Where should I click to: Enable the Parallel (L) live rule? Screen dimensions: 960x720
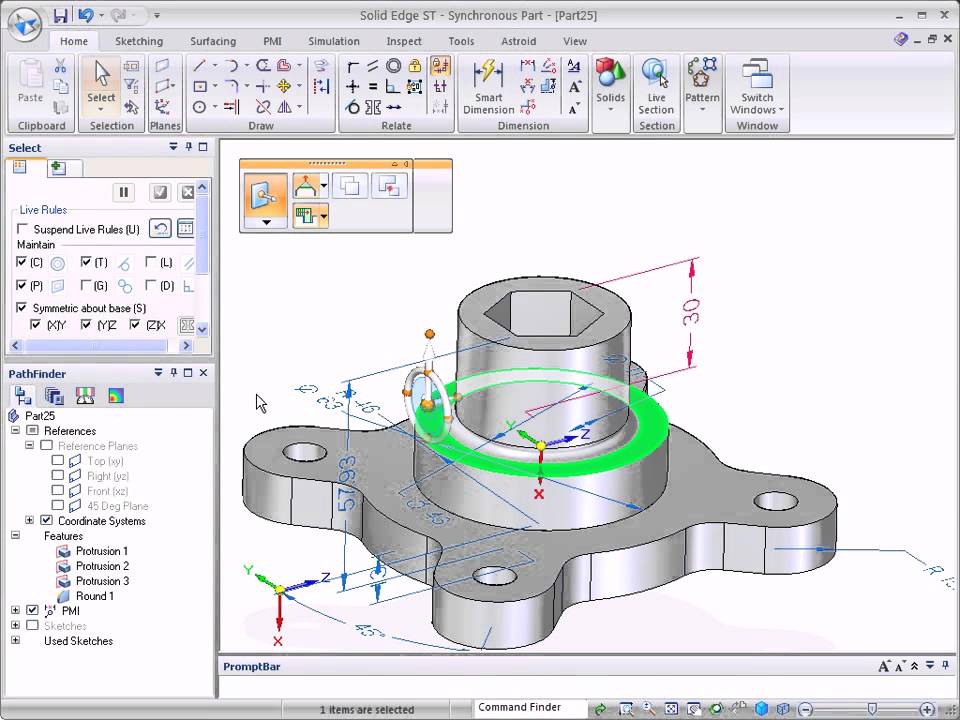pyautogui.click(x=151, y=261)
